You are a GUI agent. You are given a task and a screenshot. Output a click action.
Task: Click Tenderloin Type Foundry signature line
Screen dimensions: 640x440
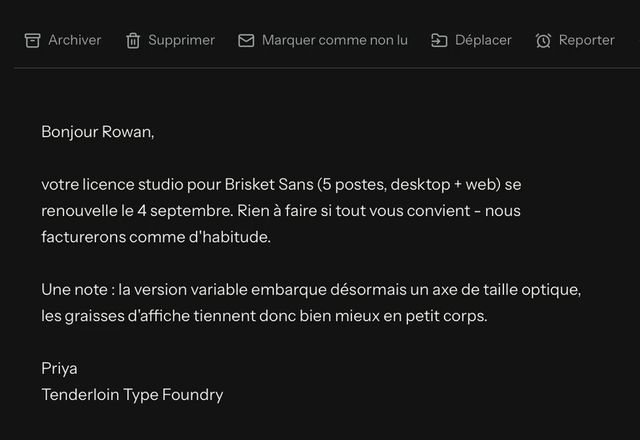[132, 395]
